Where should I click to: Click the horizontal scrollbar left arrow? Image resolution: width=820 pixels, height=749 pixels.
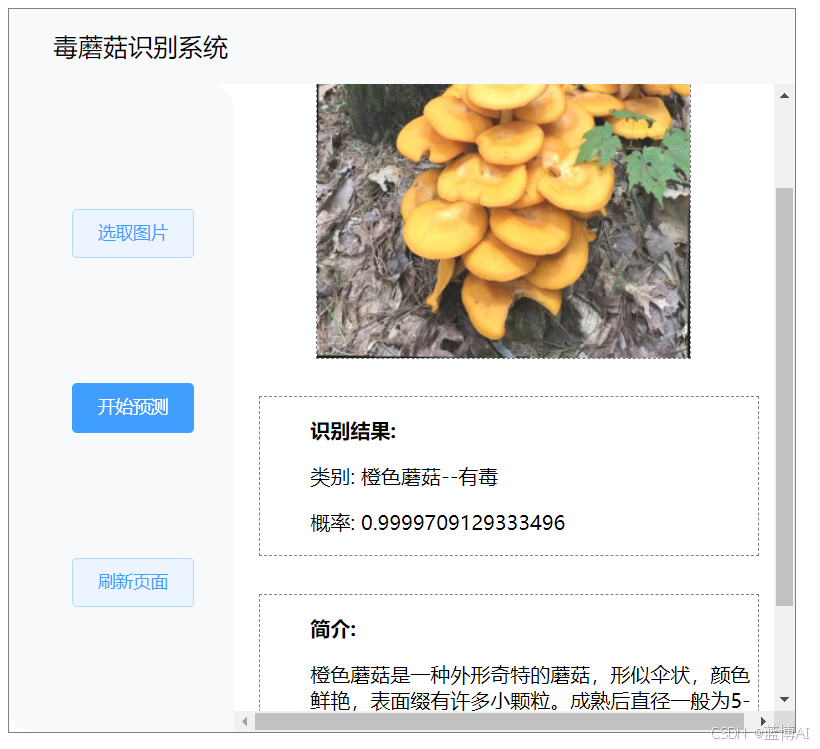(x=244, y=721)
